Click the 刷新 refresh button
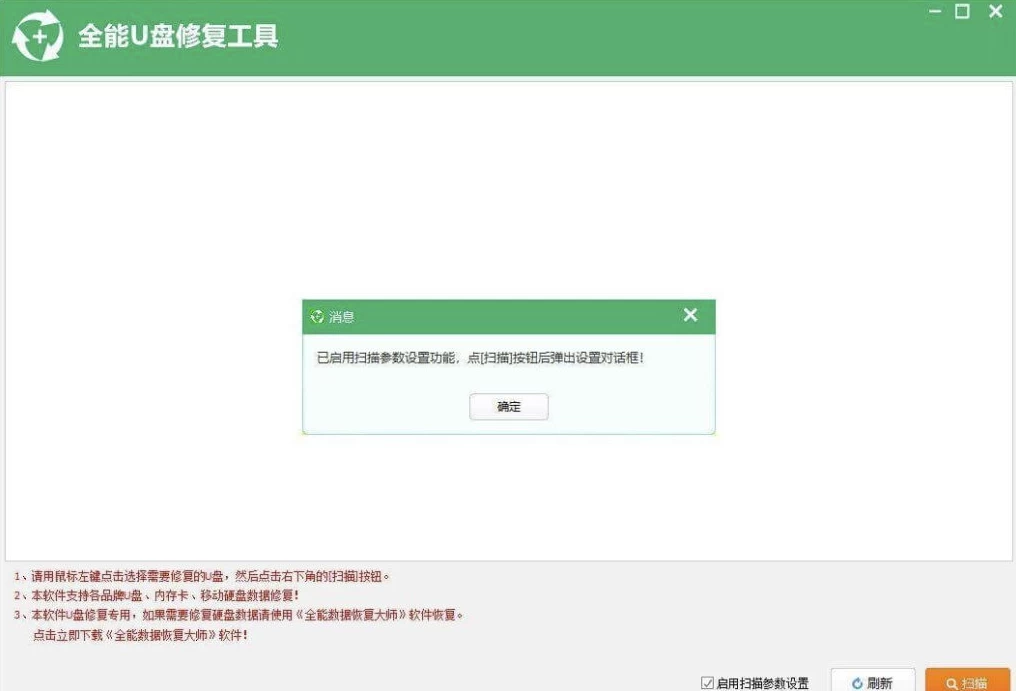The image size is (1016, 691). click(873, 678)
